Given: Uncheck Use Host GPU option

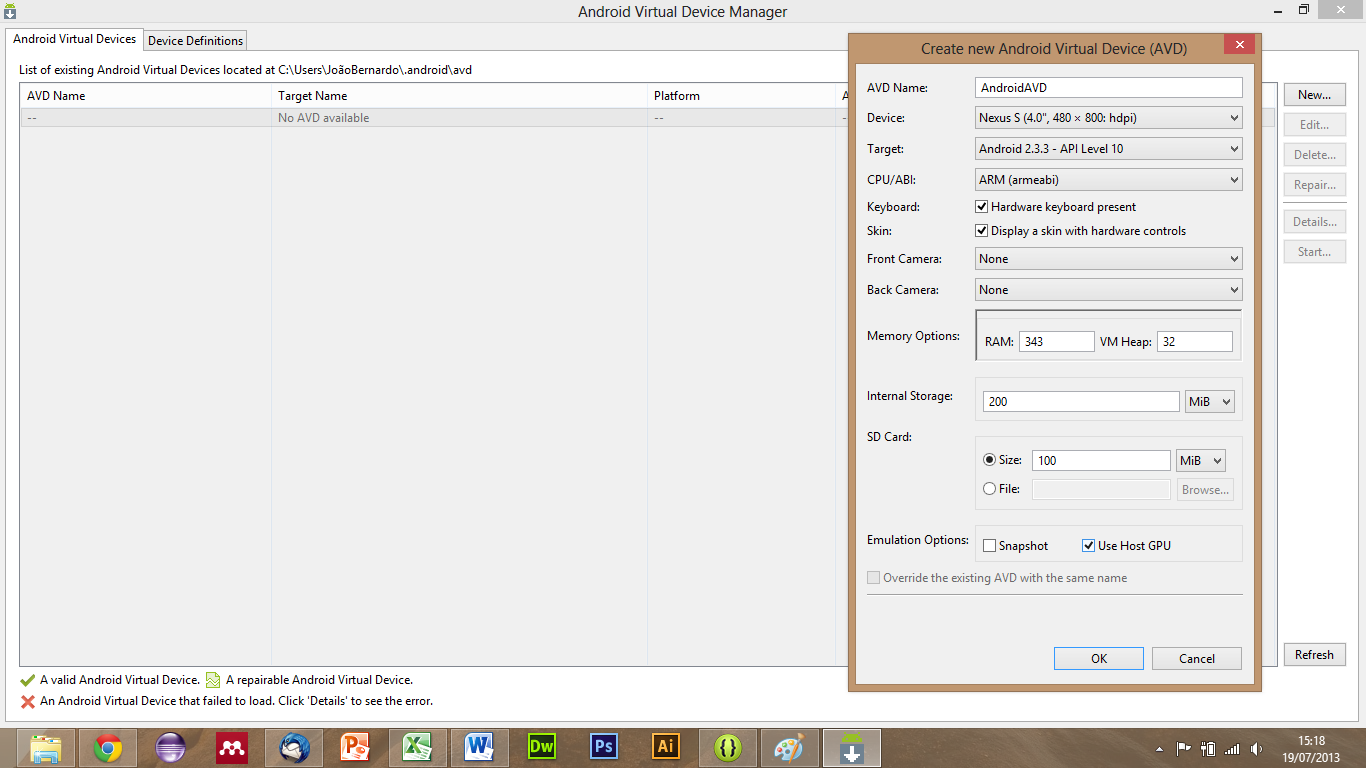Looking at the screenshot, I should point(1089,546).
